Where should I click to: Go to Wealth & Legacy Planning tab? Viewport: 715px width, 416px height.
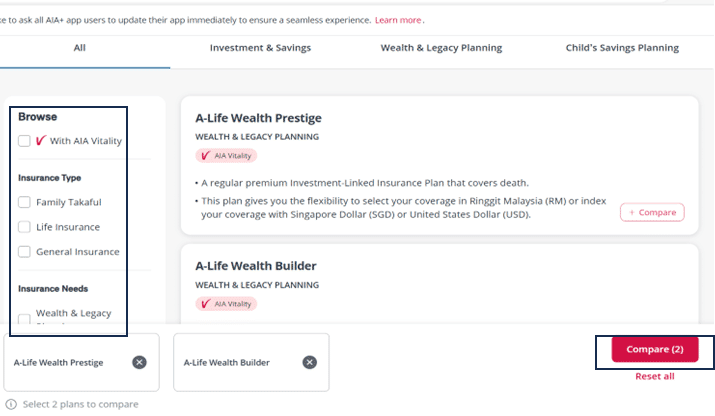(441, 48)
